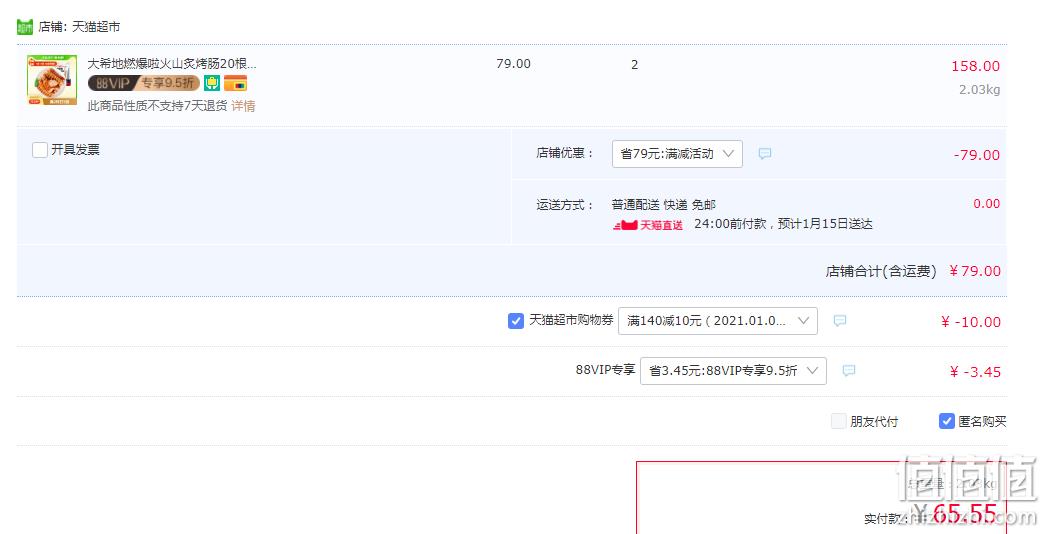This screenshot has width=1046, height=534.
Task: Expand the 88VIP专享9.5折 discount dropdown
Action: [733, 370]
